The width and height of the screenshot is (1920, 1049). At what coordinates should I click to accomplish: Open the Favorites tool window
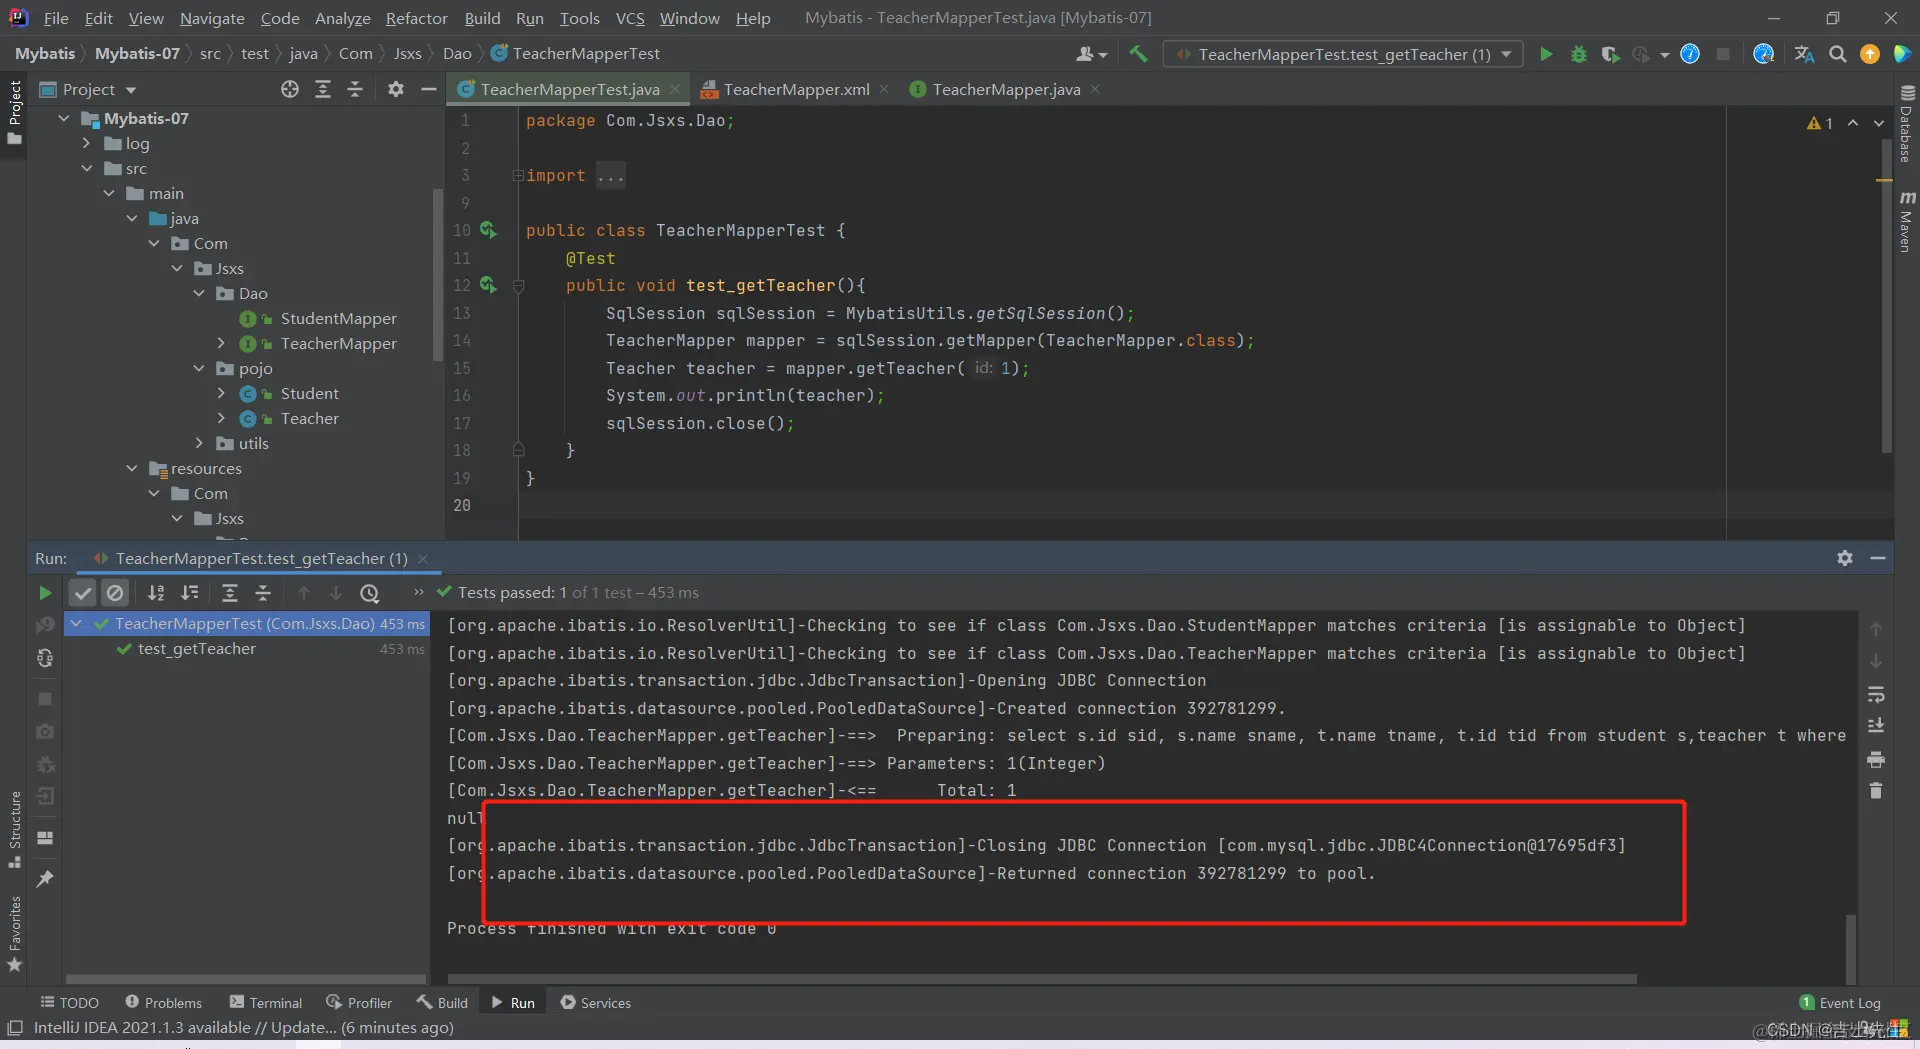coord(15,934)
